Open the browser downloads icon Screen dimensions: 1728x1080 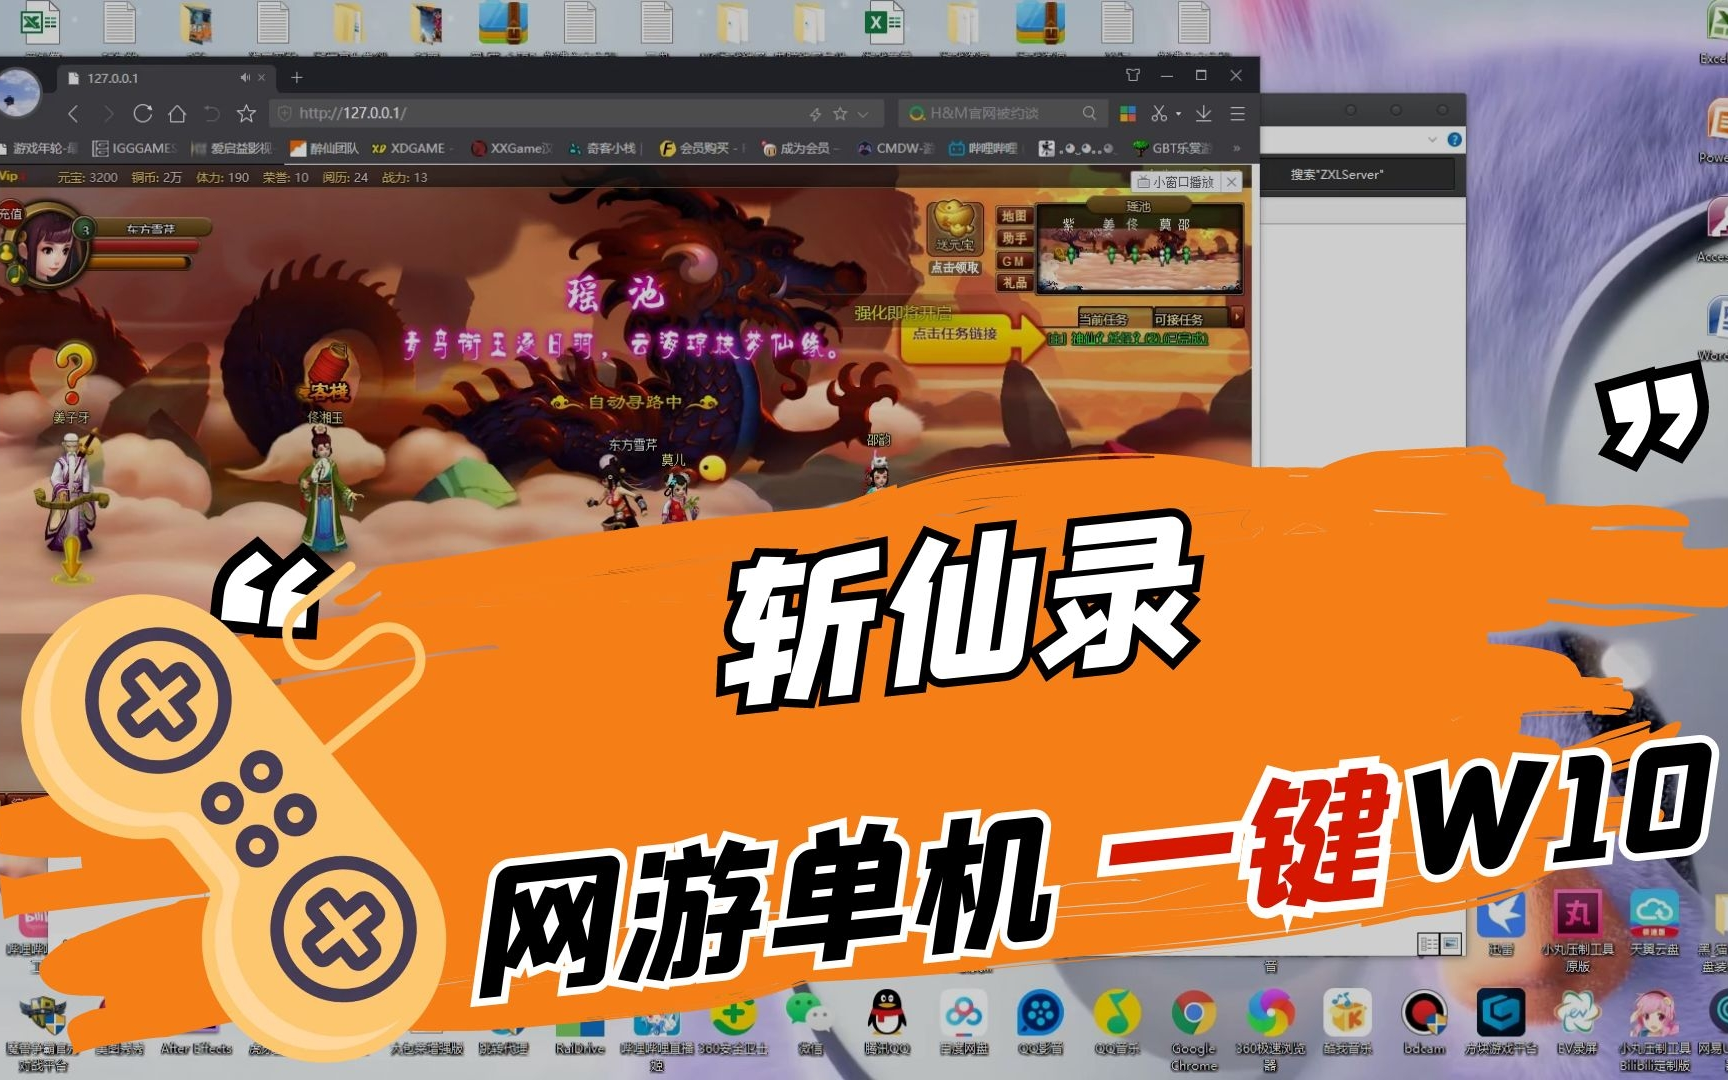coord(1204,114)
